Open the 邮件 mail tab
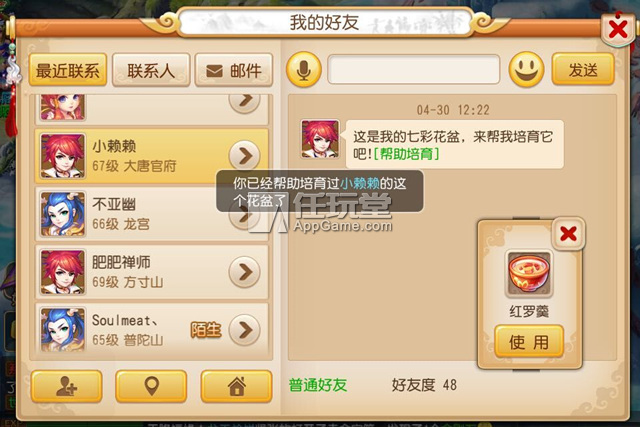The height and width of the screenshot is (427, 640). pyautogui.click(x=234, y=70)
